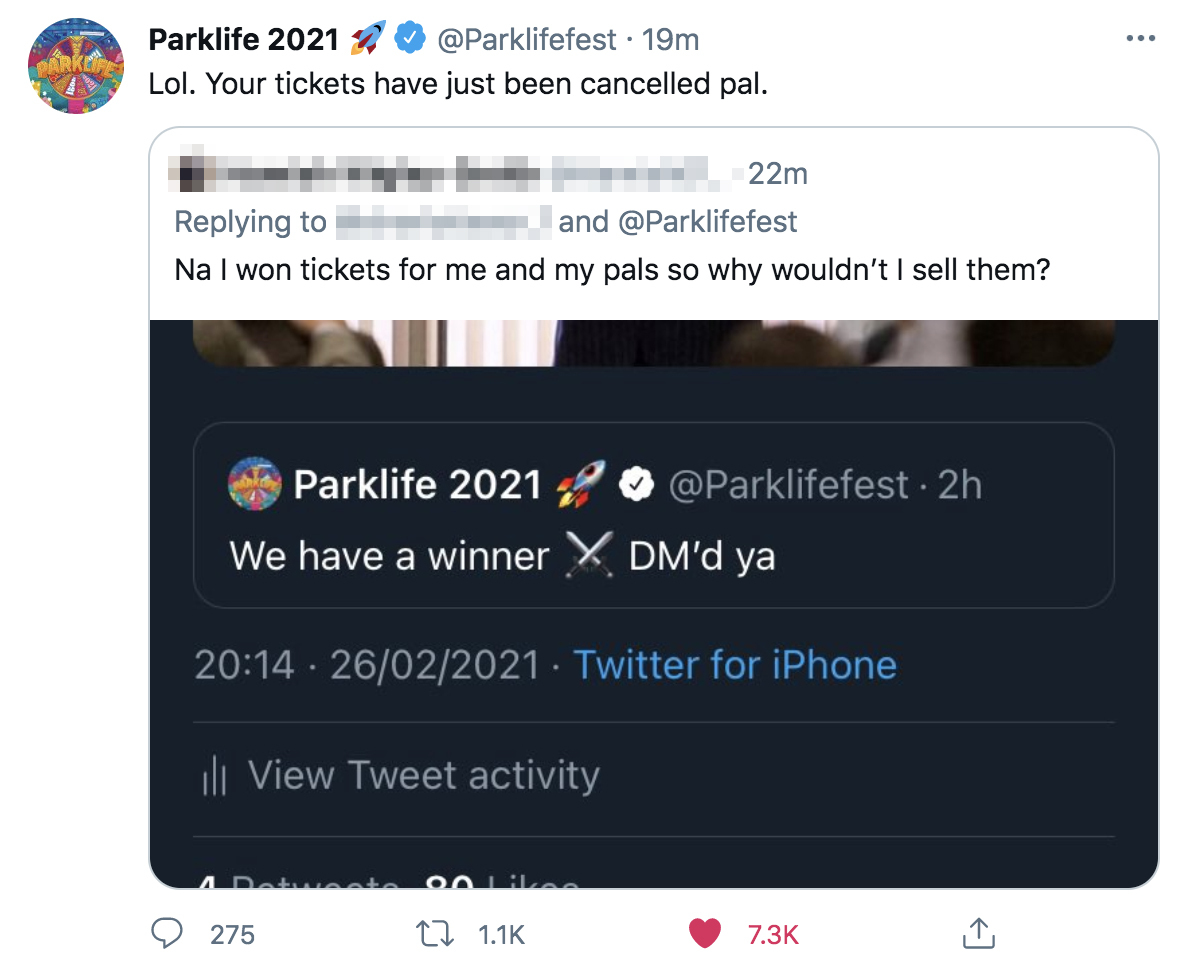The height and width of the screenshot is (968, 1190).
Task: Click the share upload icon
Action: (x=978, y=934)
